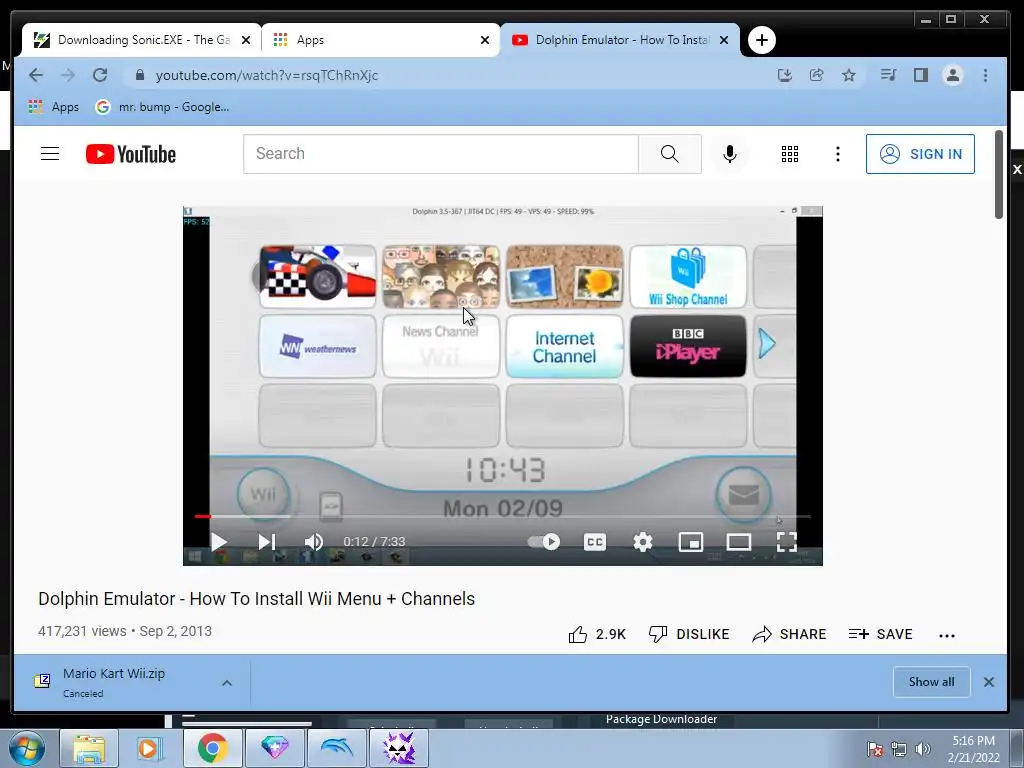Seek on the video progress bar

(x=502, y=517)
